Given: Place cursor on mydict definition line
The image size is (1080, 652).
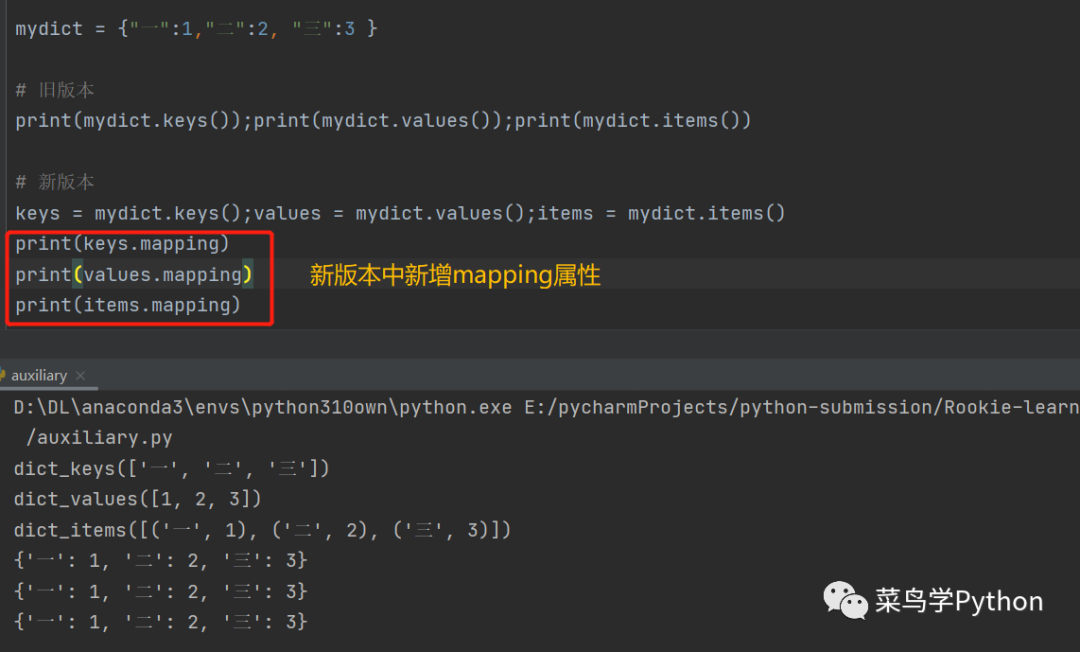Looking at the screenshot, I should pyautogui.click(x=196, y=28).
